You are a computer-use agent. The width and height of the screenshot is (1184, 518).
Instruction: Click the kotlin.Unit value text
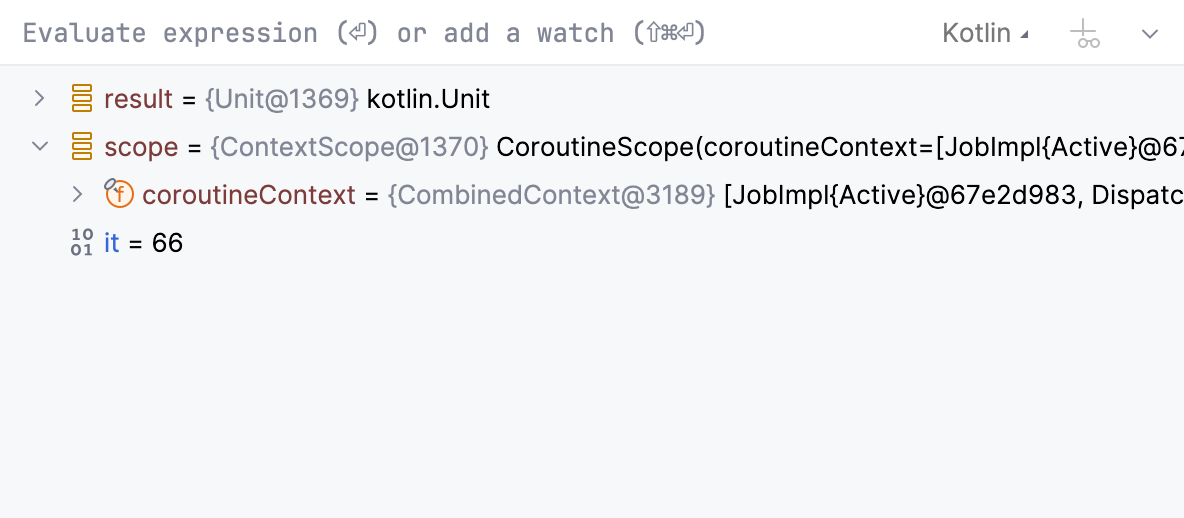[429, 99]
